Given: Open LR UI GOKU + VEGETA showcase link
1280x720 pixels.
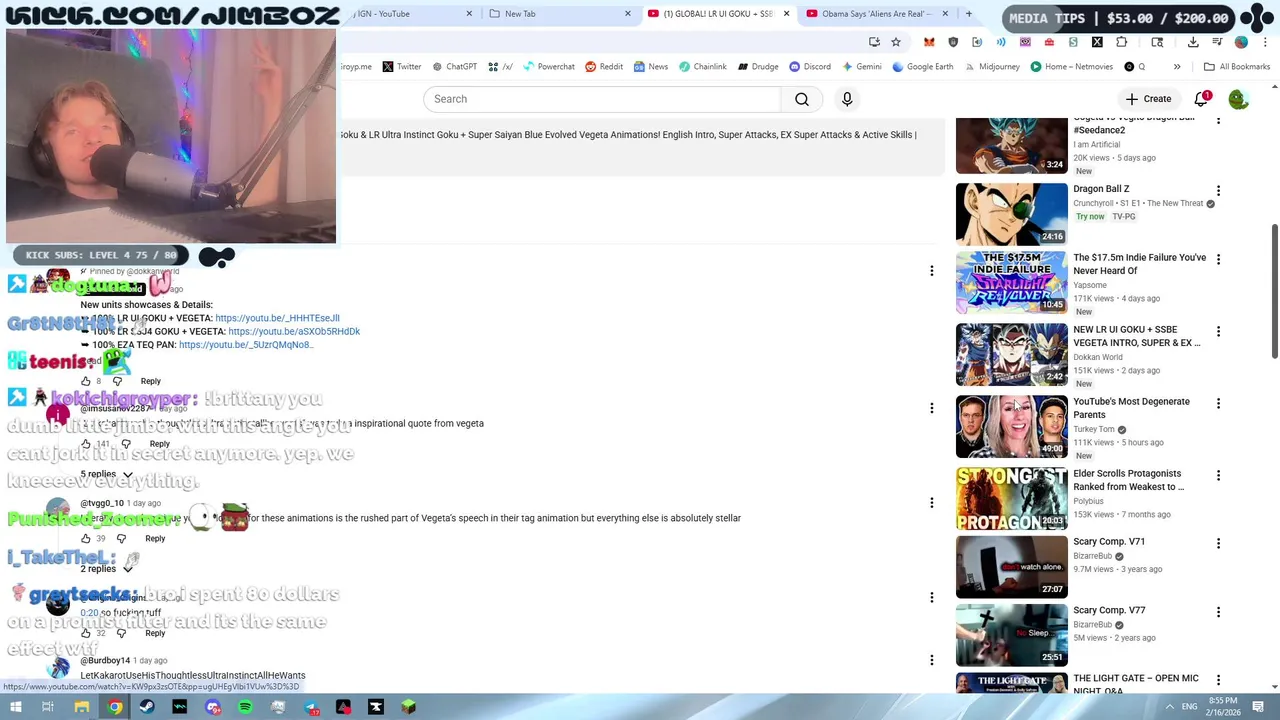Looking at the screenshot, I should pos(277,318).
